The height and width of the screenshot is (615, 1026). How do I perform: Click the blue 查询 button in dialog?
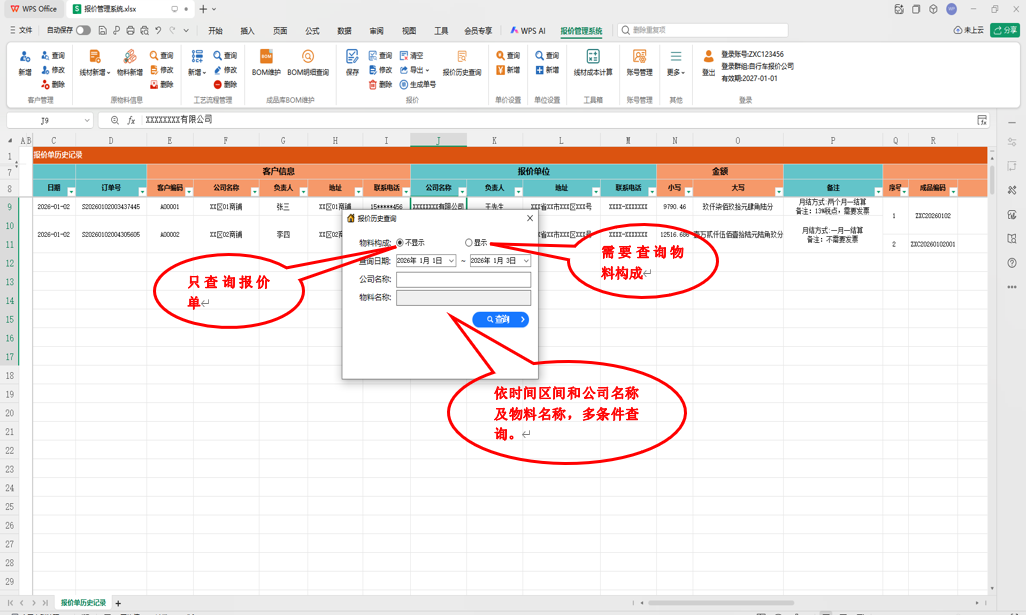(x=501, y=319)
